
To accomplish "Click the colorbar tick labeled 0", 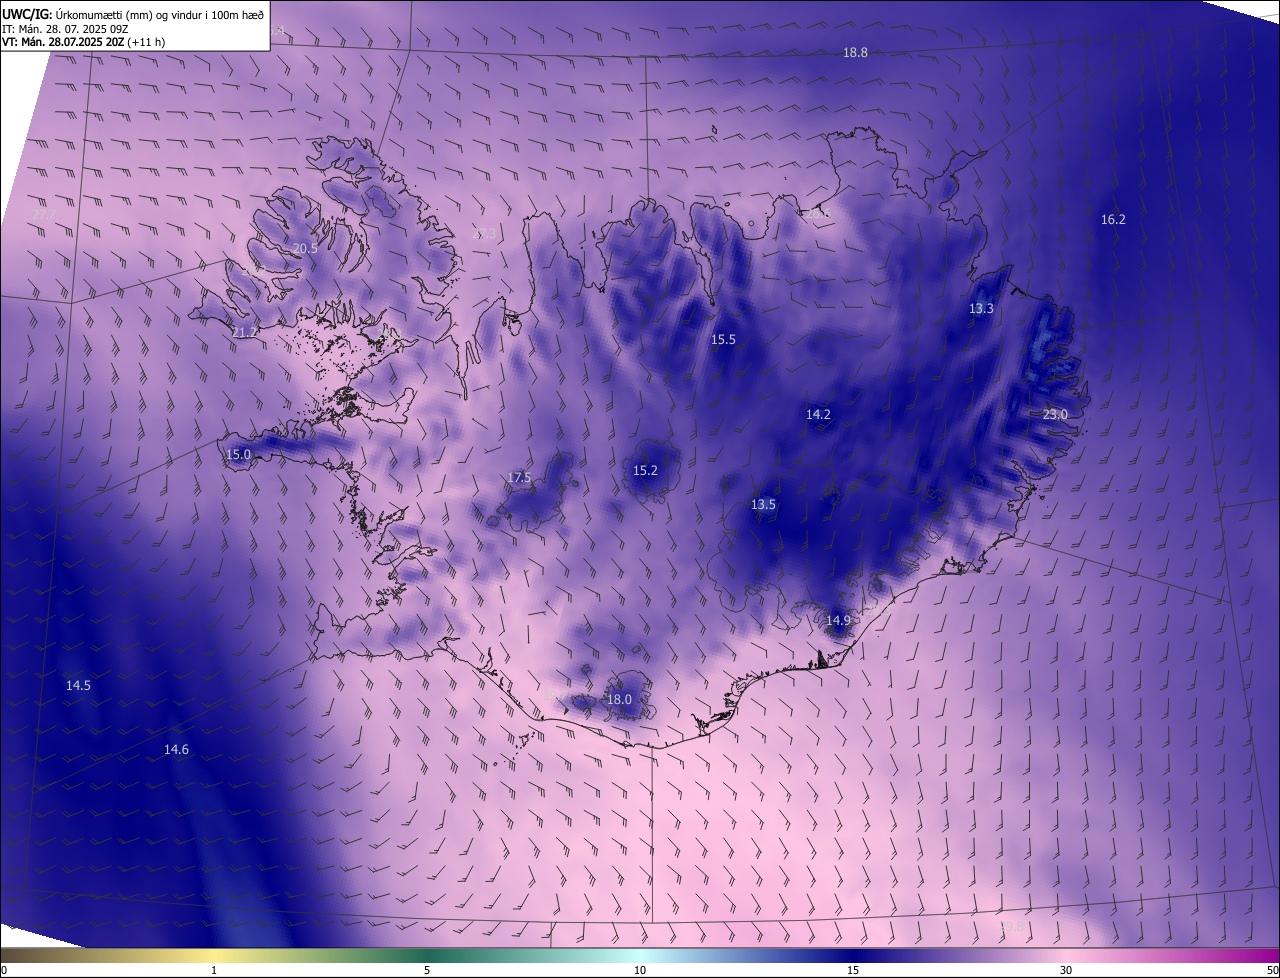I will [3, 971].
